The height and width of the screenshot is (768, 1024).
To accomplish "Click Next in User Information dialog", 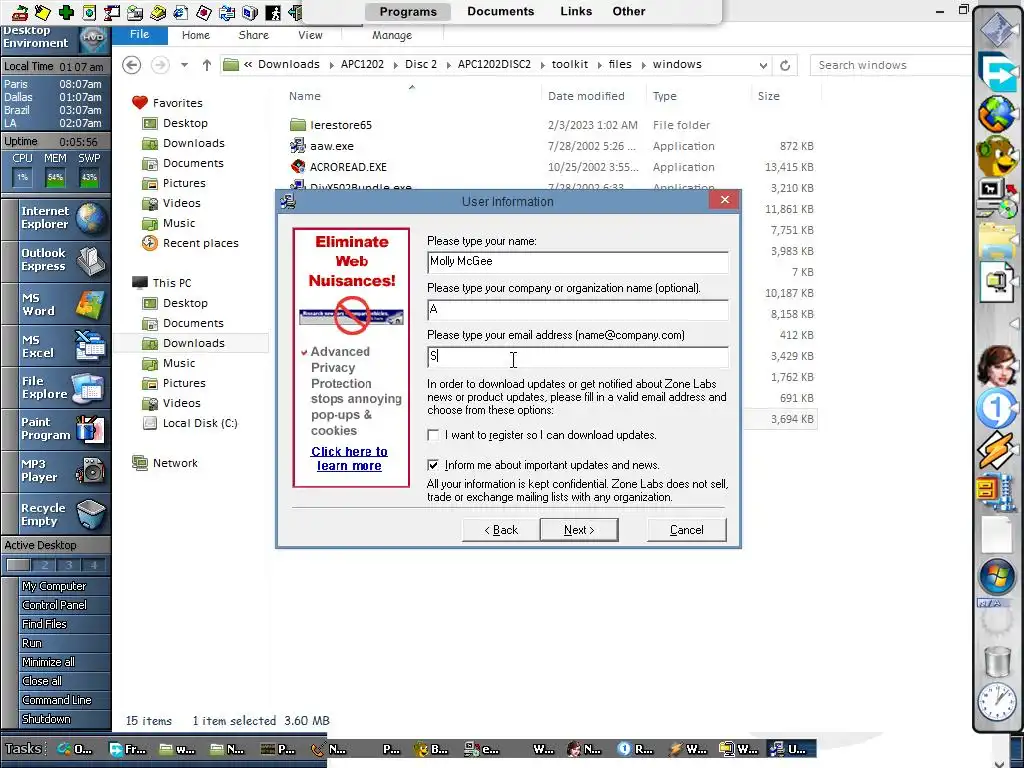I will tap(579, 530).
